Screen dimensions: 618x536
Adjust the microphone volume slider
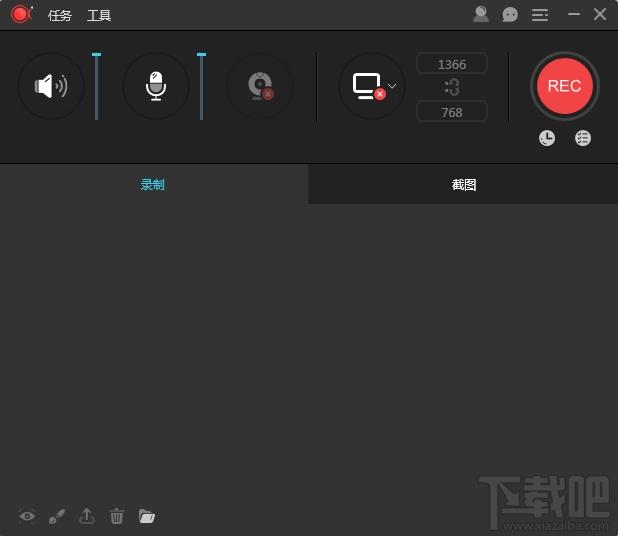201,86
